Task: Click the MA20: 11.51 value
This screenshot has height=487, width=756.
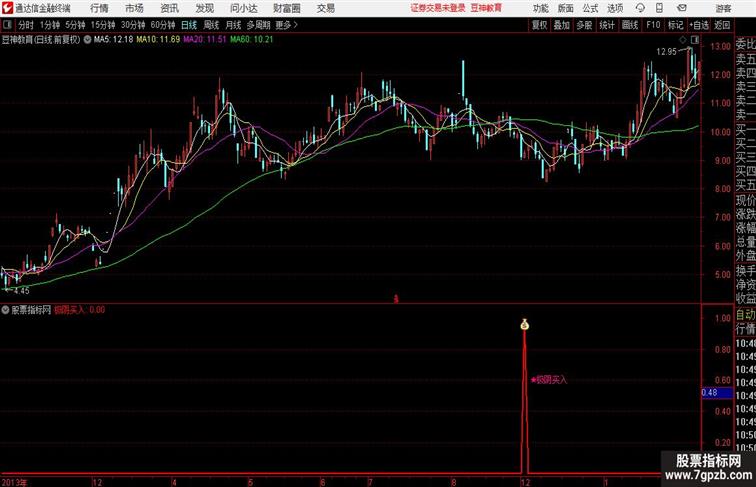Action: 204,40
